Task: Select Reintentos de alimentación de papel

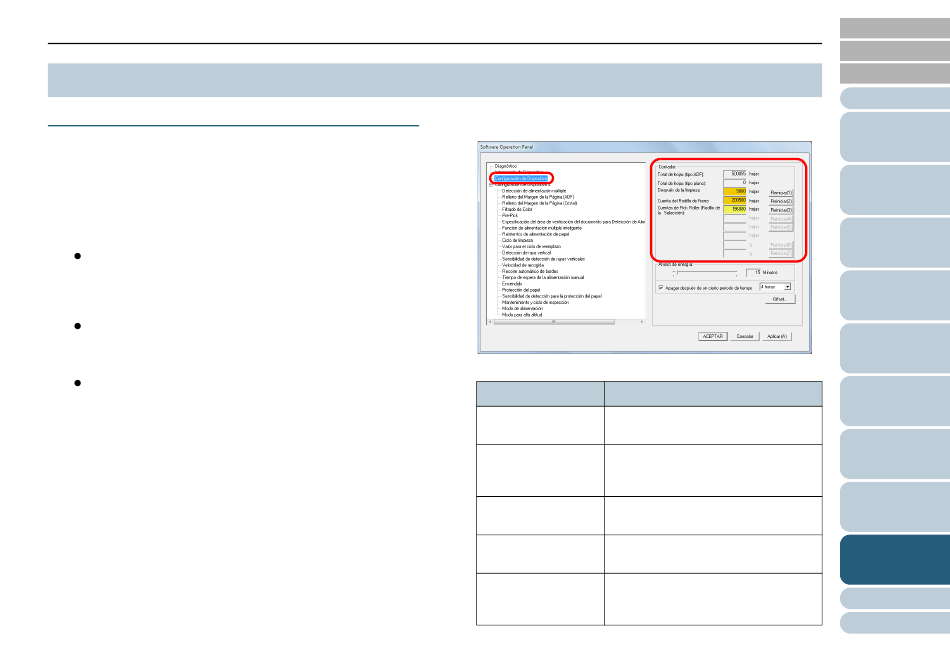Action: 535,234
